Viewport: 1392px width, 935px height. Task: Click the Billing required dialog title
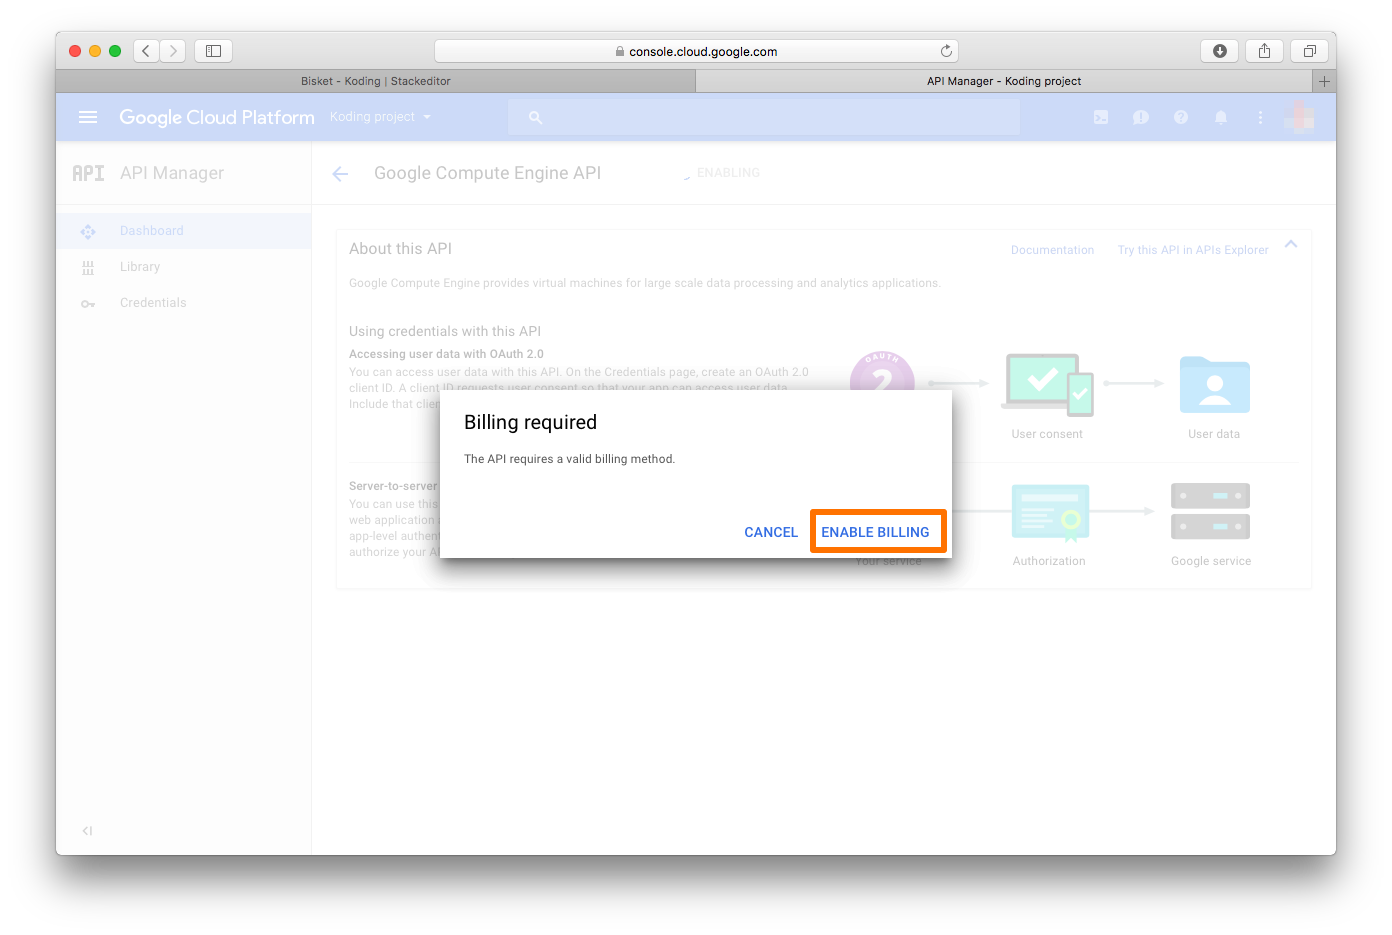[x=530, y=422]
